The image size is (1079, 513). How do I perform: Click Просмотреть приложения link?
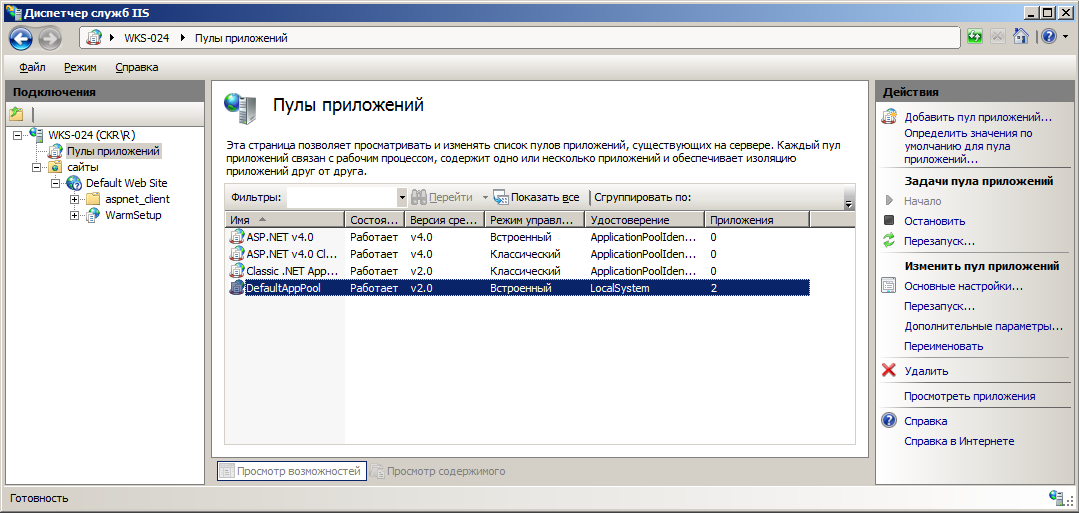pyautogui.click(x=970, y=397)
